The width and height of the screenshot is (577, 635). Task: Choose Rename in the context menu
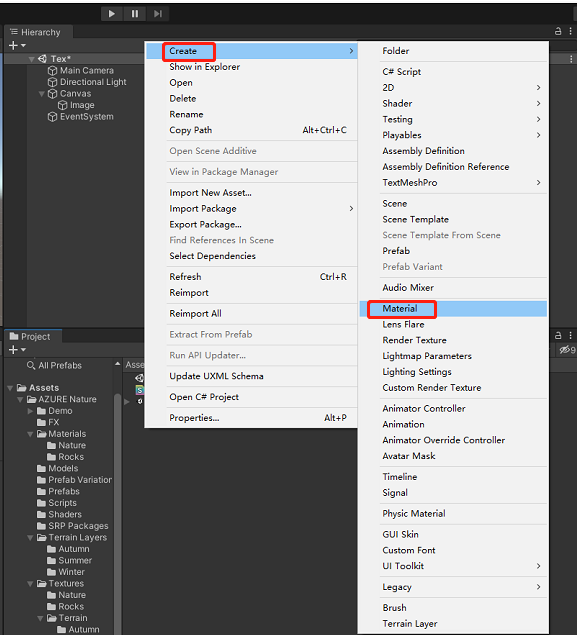251,114
